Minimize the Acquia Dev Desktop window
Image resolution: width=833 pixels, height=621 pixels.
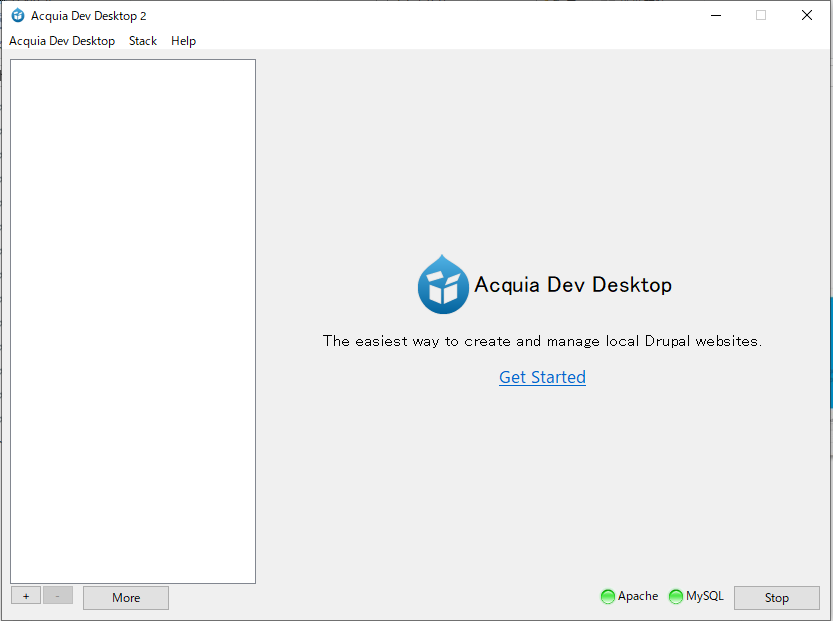point(716,15)
